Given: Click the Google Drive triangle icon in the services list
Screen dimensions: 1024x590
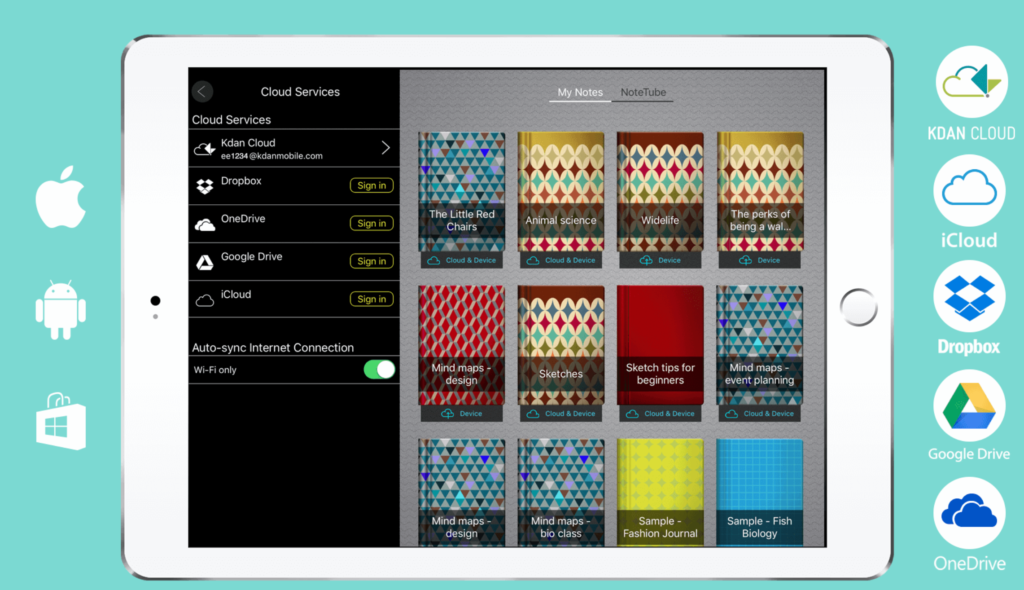Looking at the screenshot, I should (204, 263).
